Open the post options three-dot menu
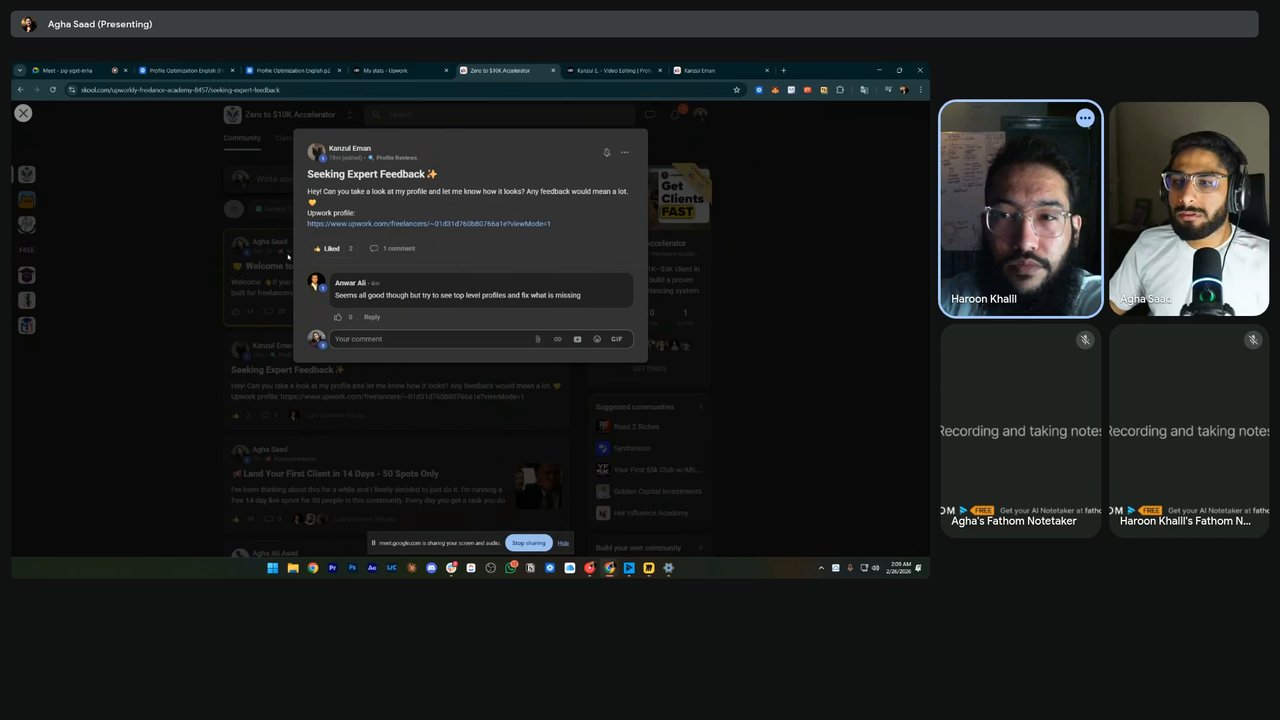The width and height of the screenshot is (1280, 720). pos(625,153)
